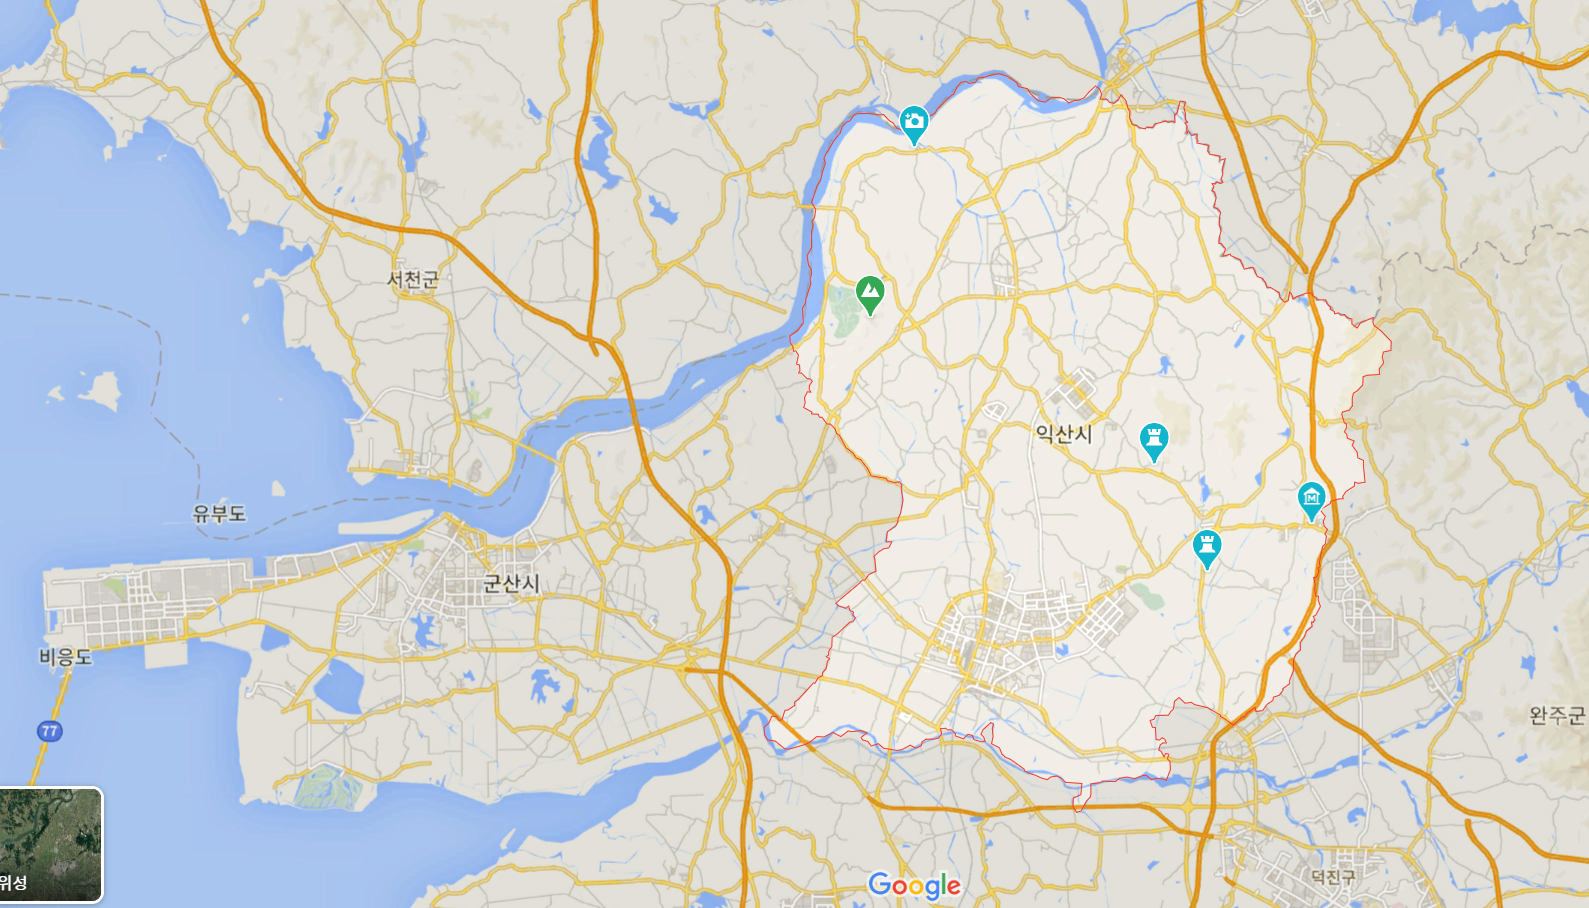The image size is (1589, 908).
Task: Click the 군산시 city label
Action: [x=511, y=583]
